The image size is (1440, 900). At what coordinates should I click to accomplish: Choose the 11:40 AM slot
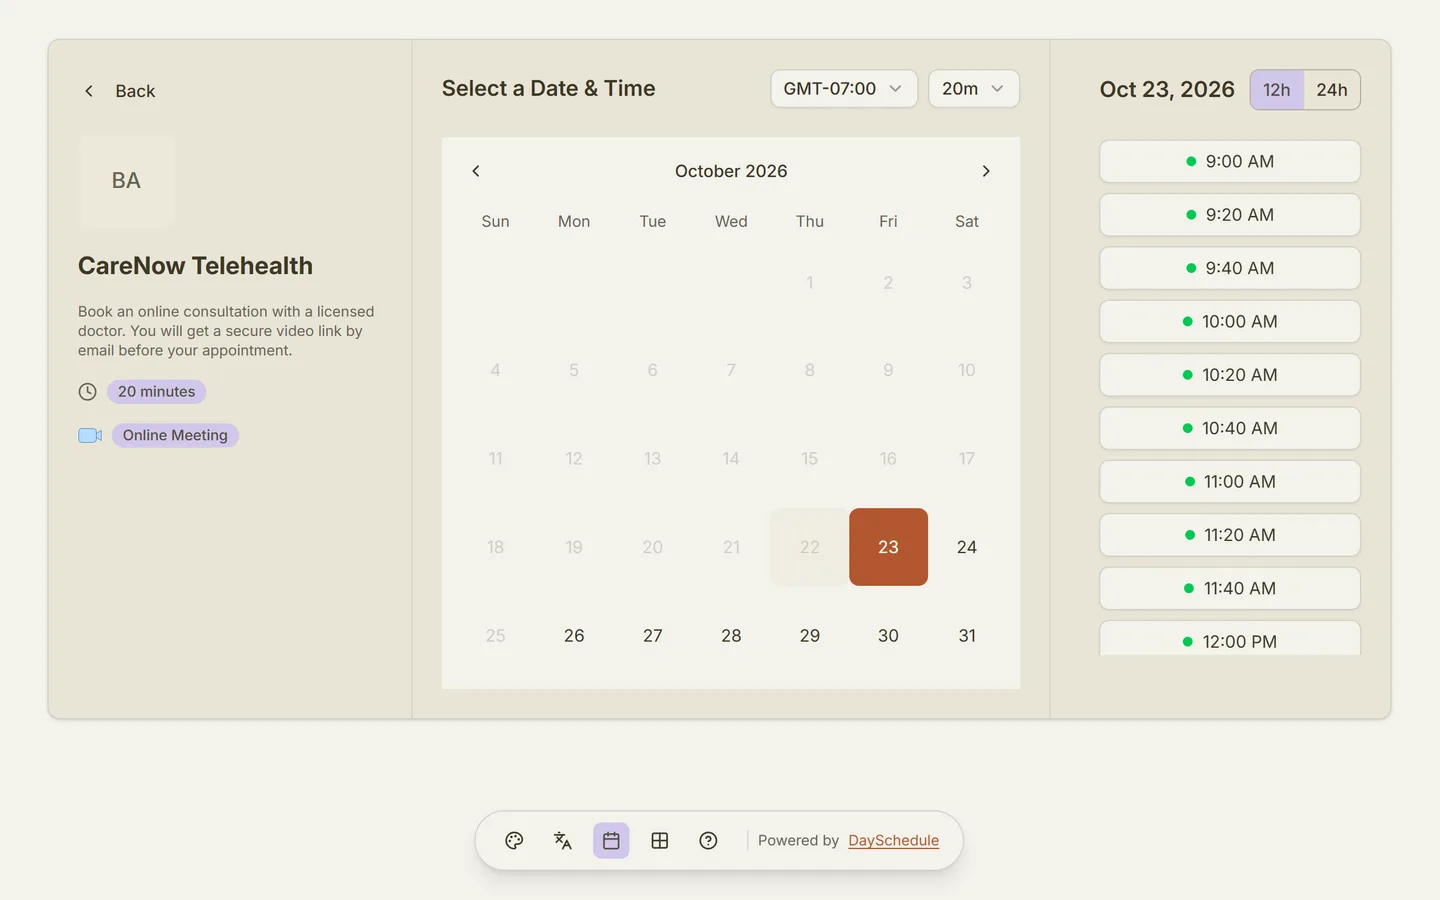[x=1230, y=588]
